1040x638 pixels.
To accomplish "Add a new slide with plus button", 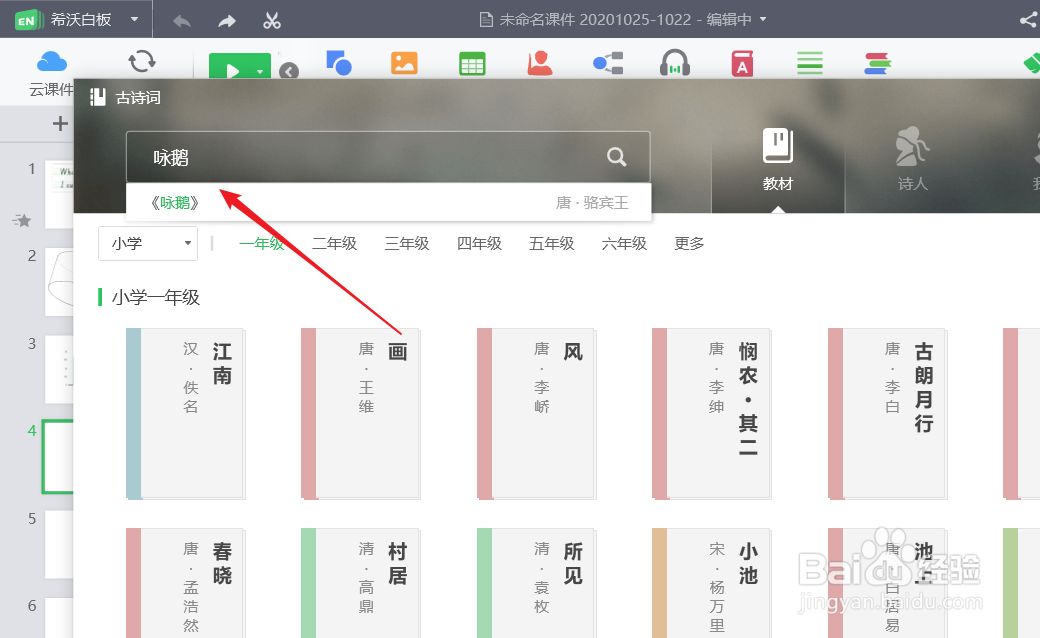I will [60, 123].
